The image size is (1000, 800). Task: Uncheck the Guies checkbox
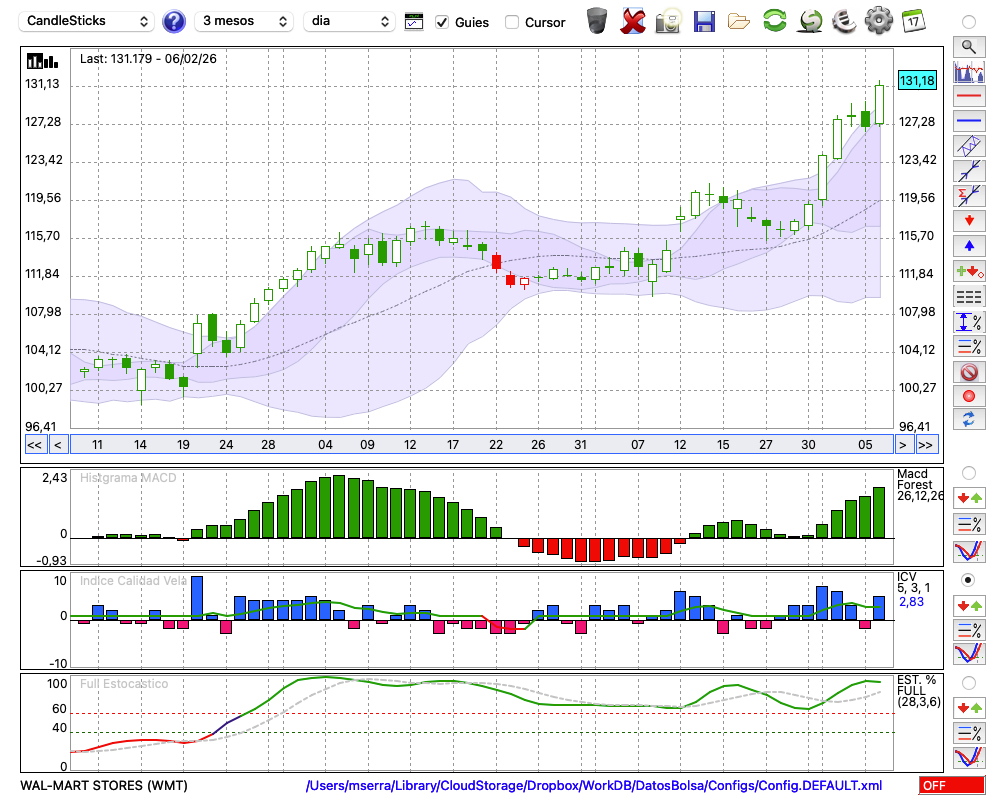(443, 22)
